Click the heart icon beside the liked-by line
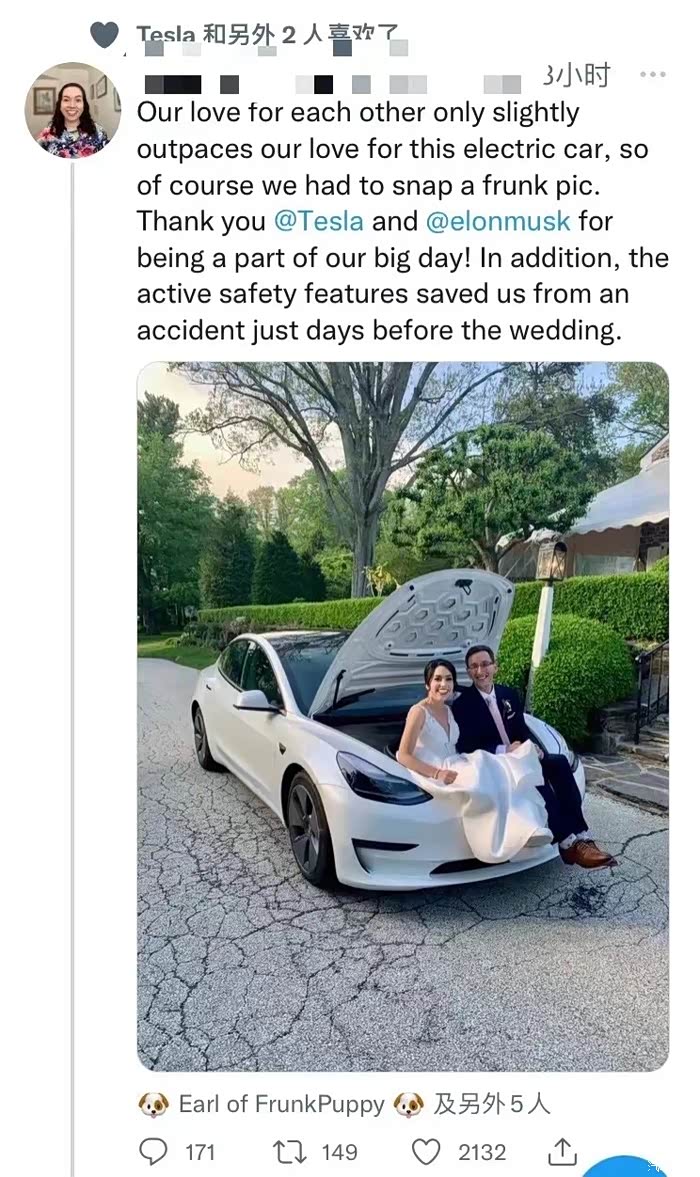 104,35
